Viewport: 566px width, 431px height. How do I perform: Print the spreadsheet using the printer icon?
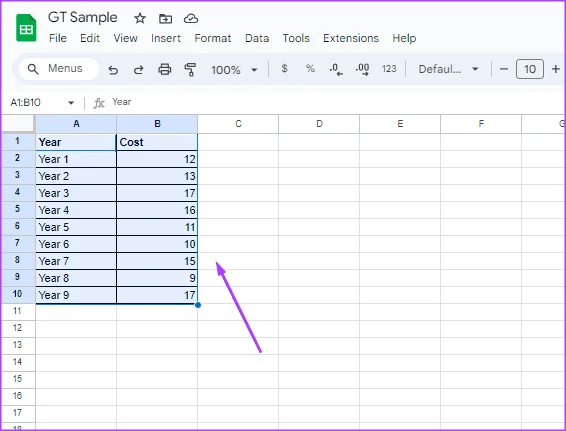tap(165, 69)
